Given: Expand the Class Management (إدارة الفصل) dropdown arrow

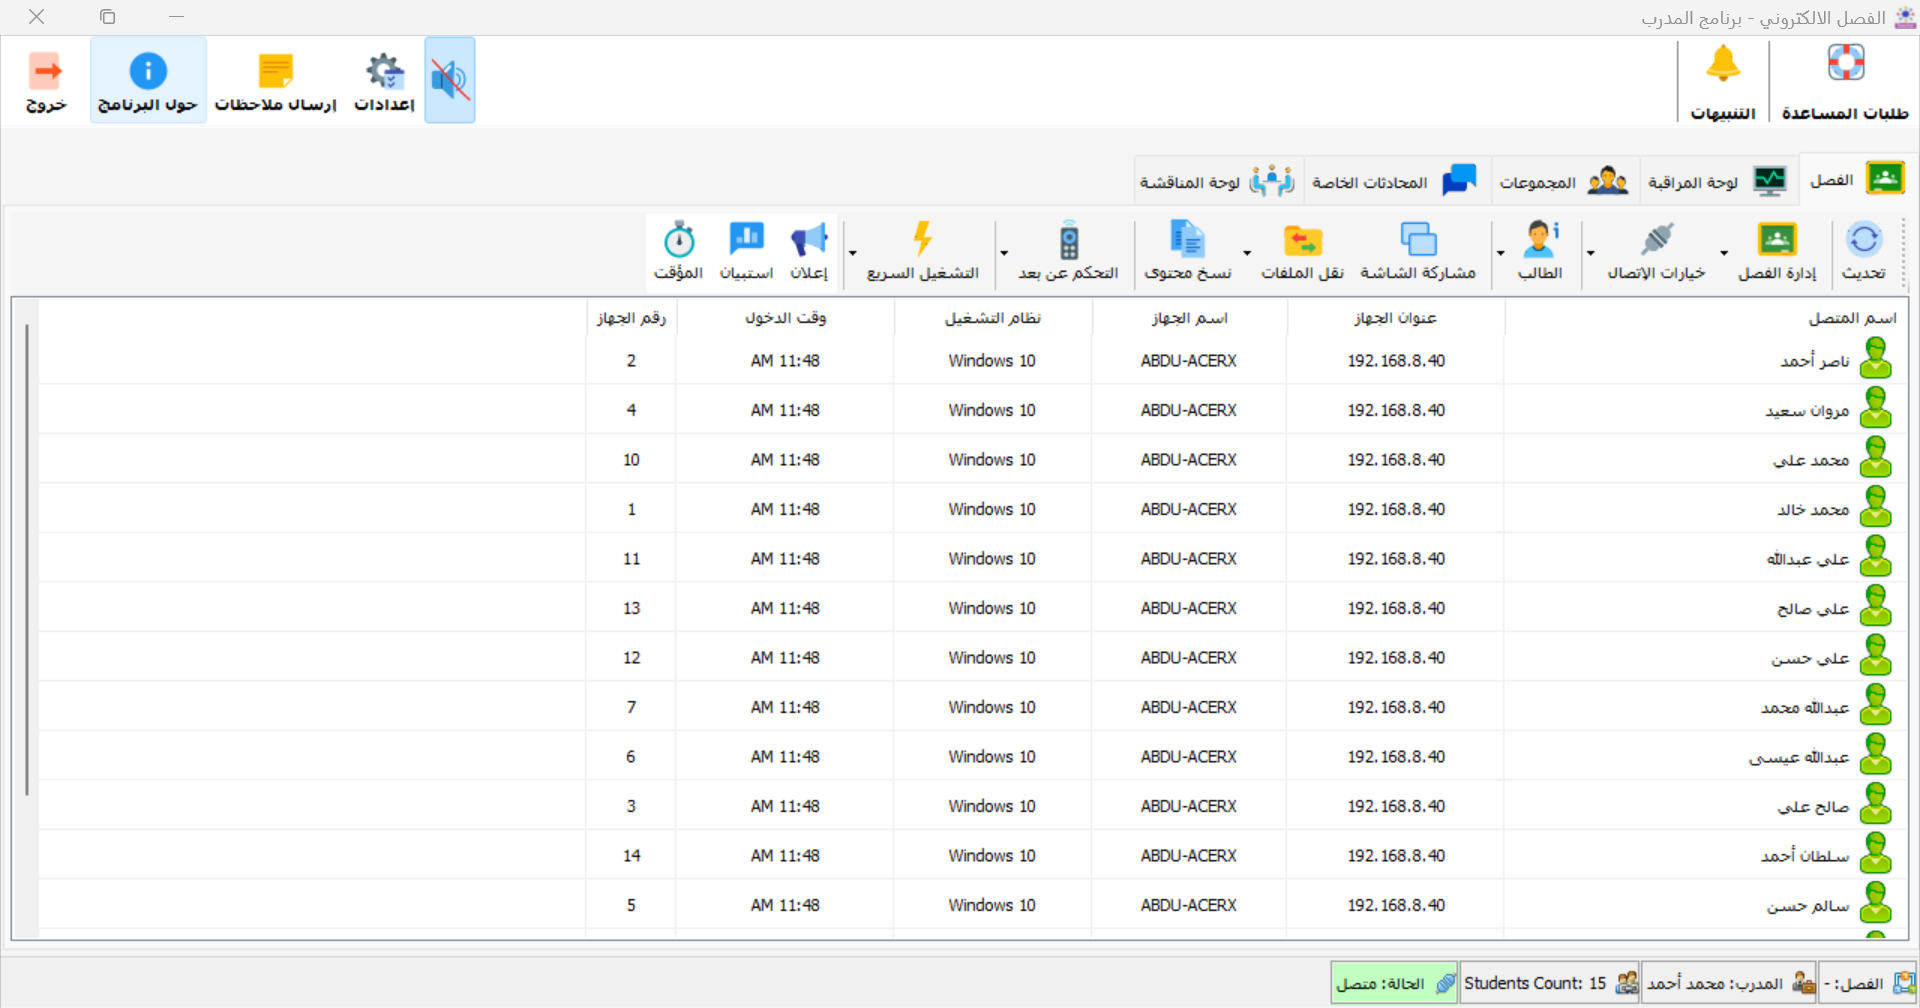Looking at the screenshot, I should tap(1724, 254).
